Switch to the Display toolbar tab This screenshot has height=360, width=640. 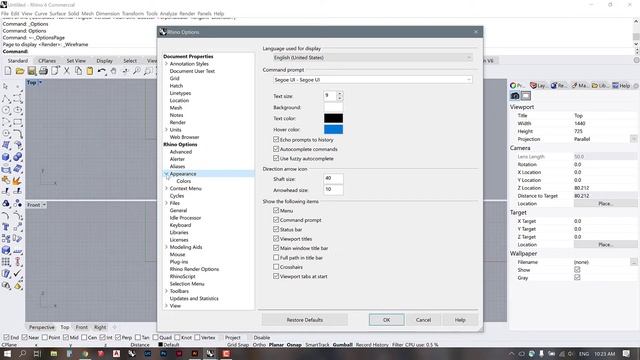(x=104, y=61)
